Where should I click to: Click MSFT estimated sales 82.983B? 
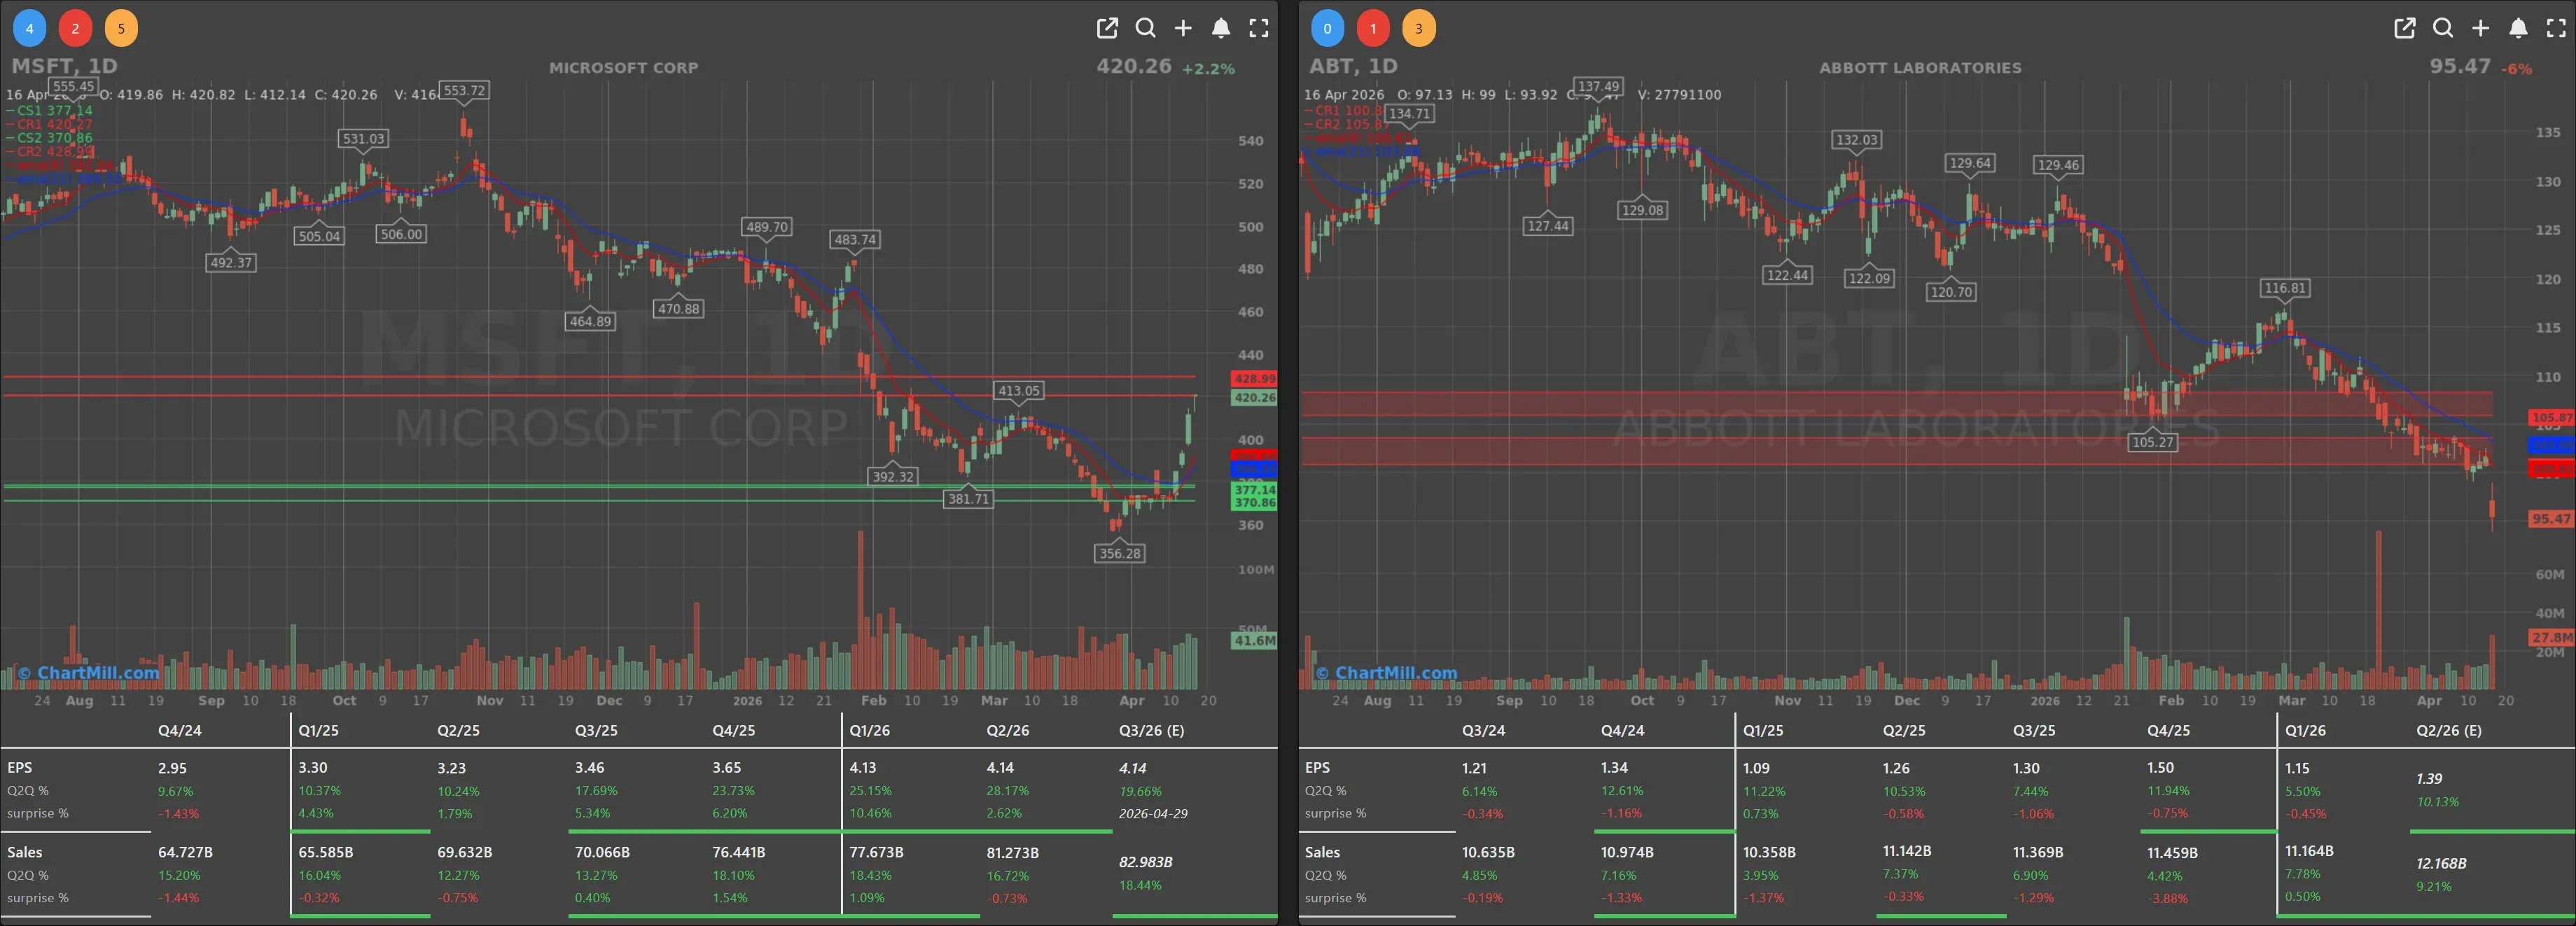[1145, 862]
